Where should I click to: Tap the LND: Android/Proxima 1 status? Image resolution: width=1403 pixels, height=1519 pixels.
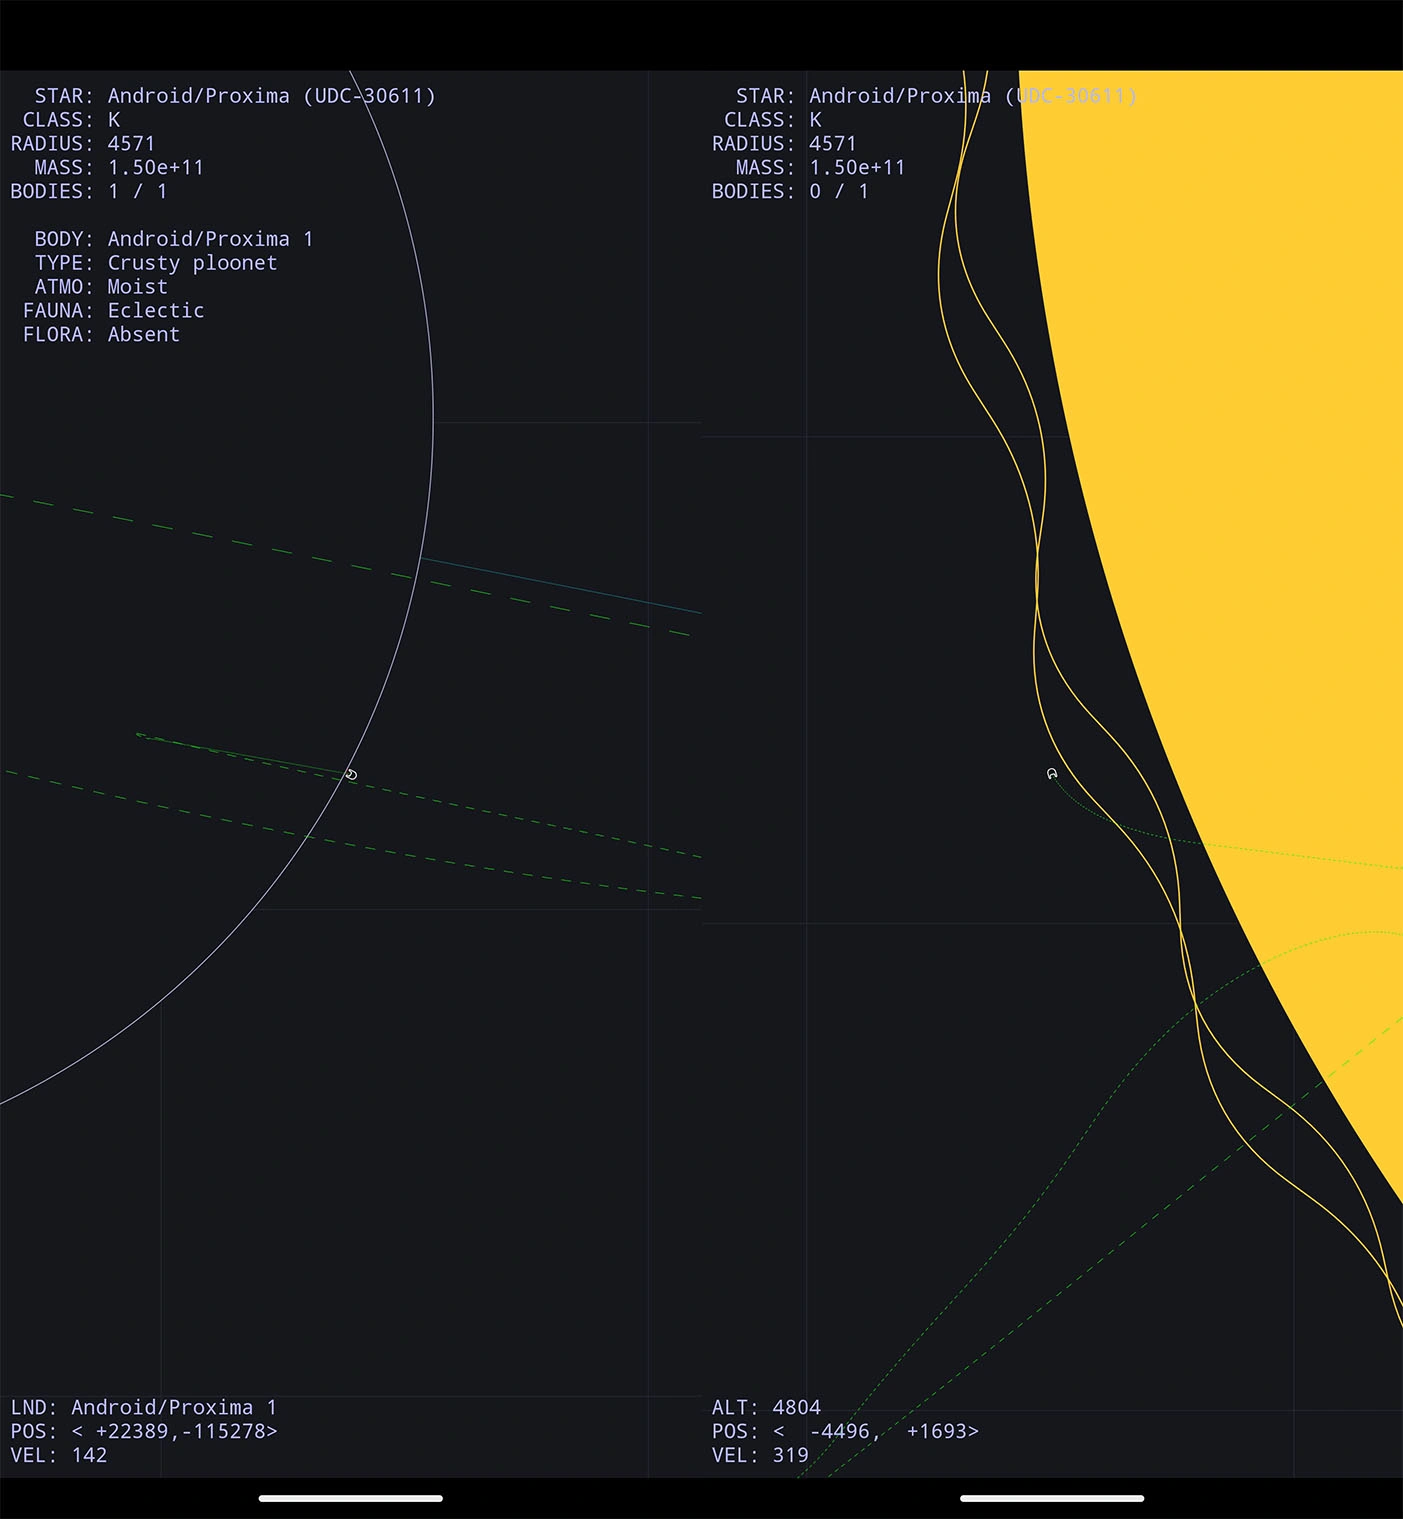[144, 1408]
